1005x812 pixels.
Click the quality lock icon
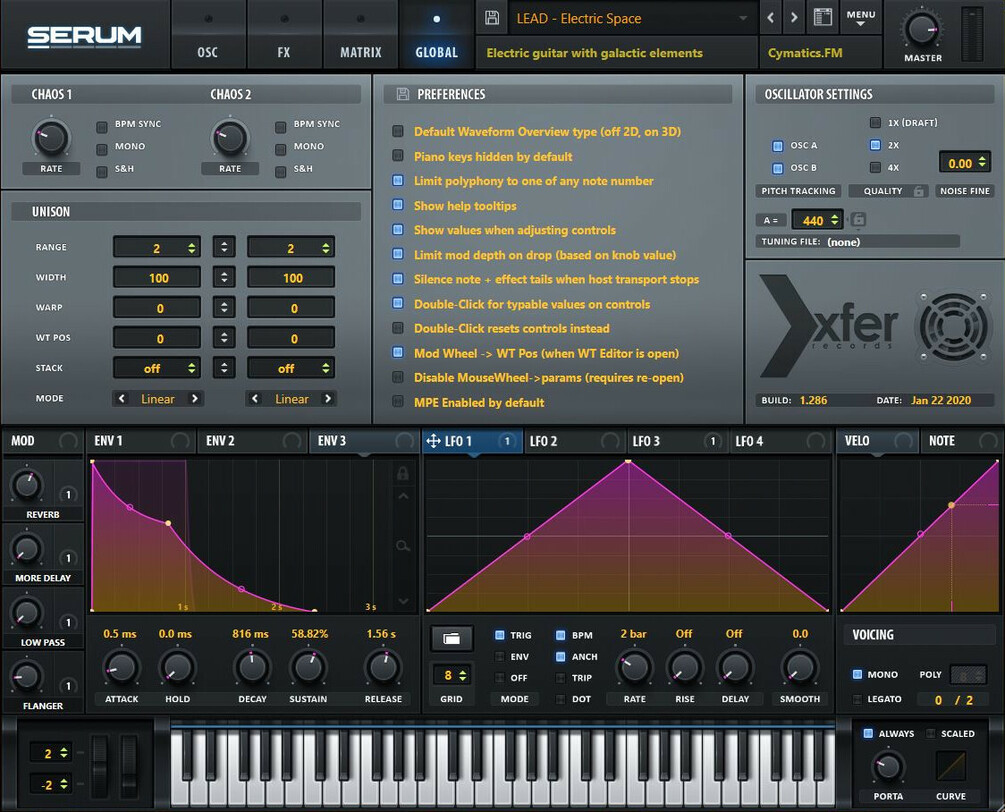tap(918, 191)
